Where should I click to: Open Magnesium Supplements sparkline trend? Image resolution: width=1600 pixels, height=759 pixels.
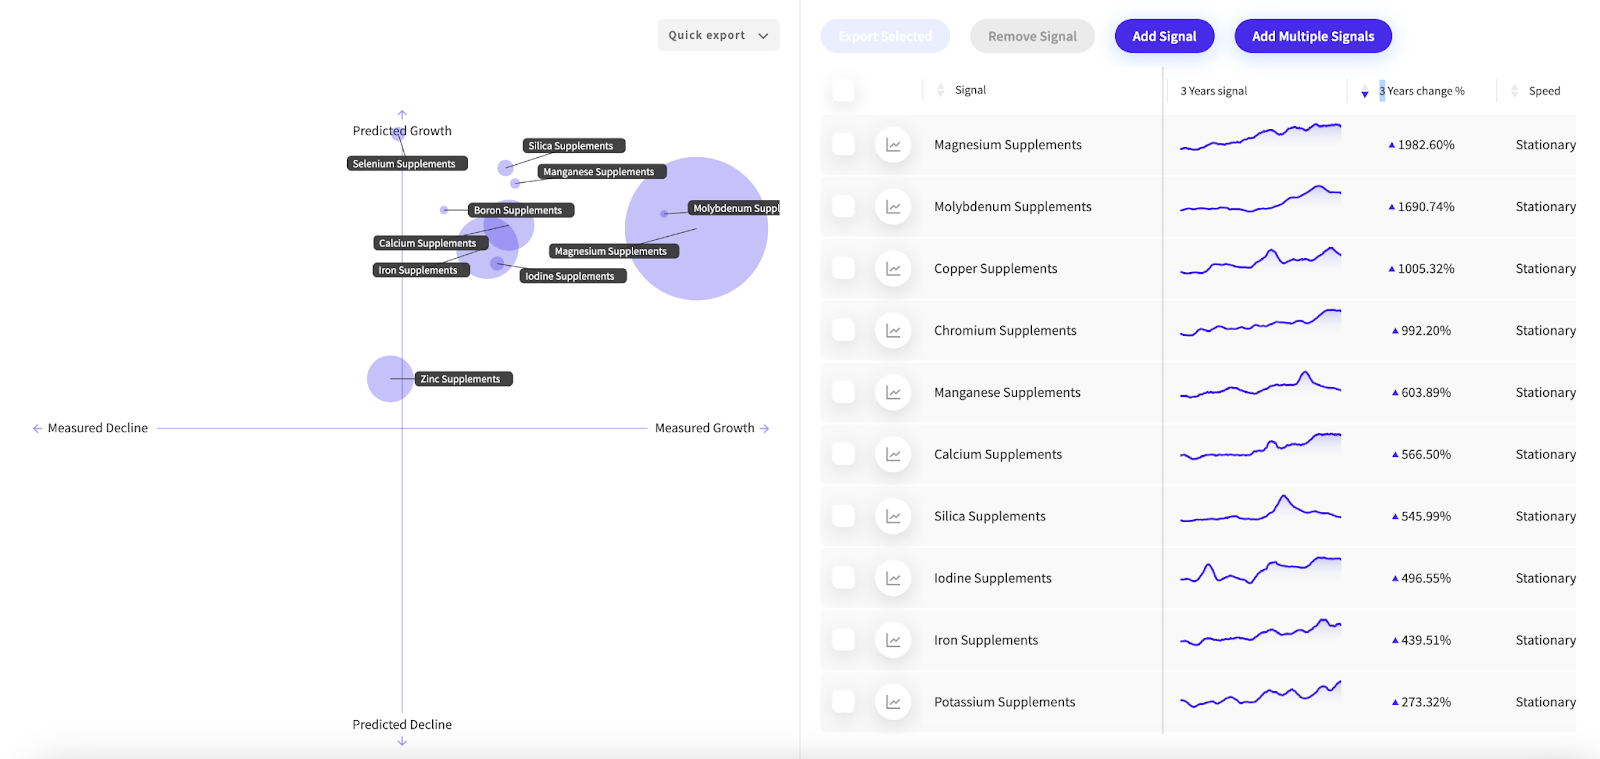1260,138
